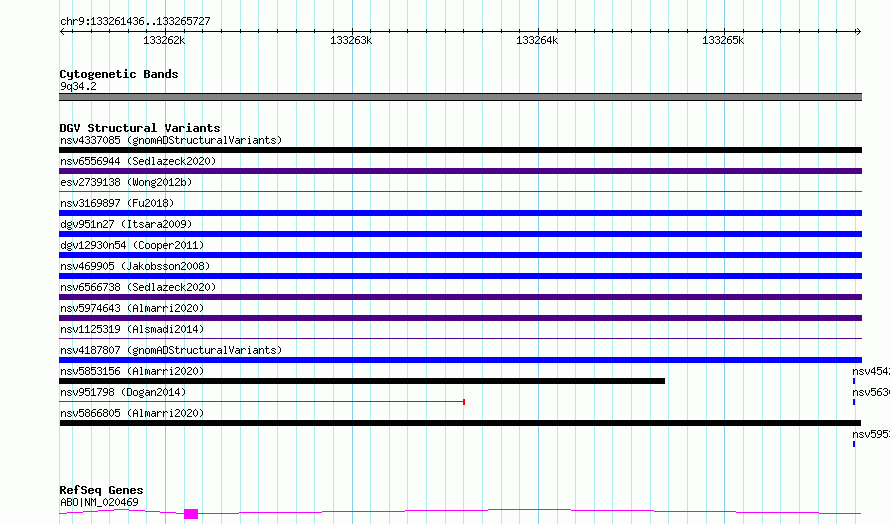Click nsv6556944 (Sedlazeck2020) label
The image size is (890, 524).
click(x=138, y=161)
